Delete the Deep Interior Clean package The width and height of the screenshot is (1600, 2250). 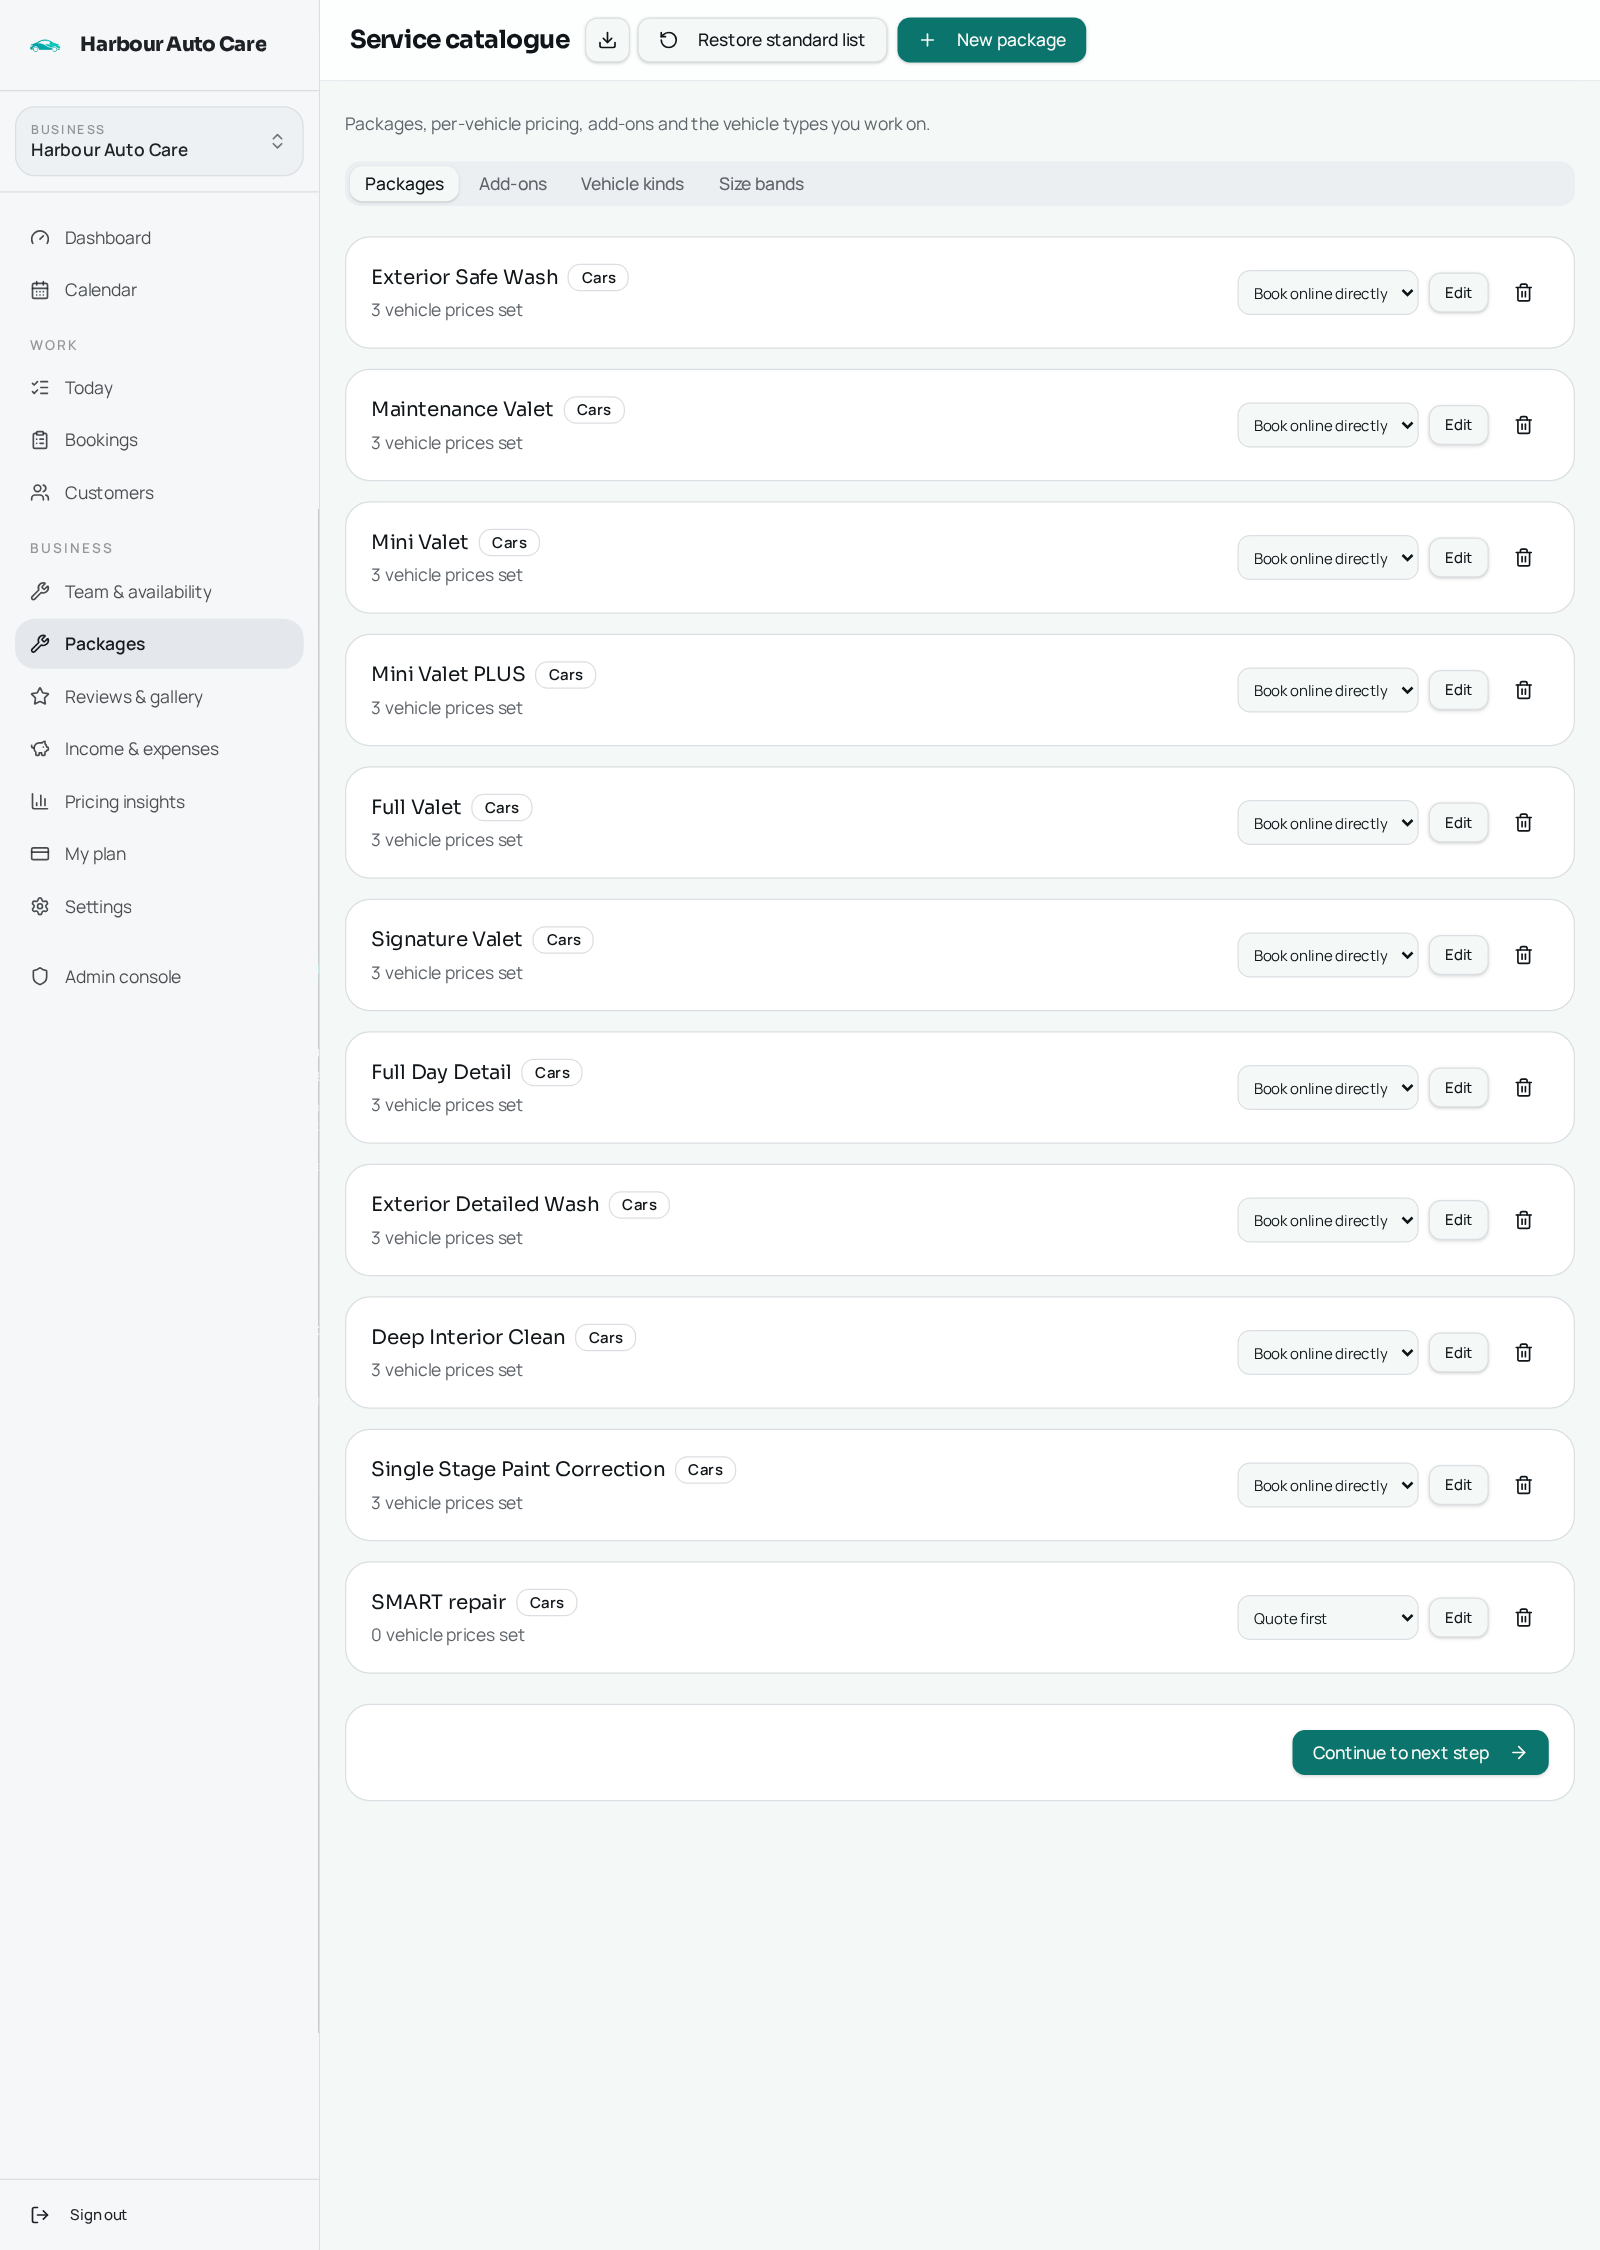point(1523,1353)
